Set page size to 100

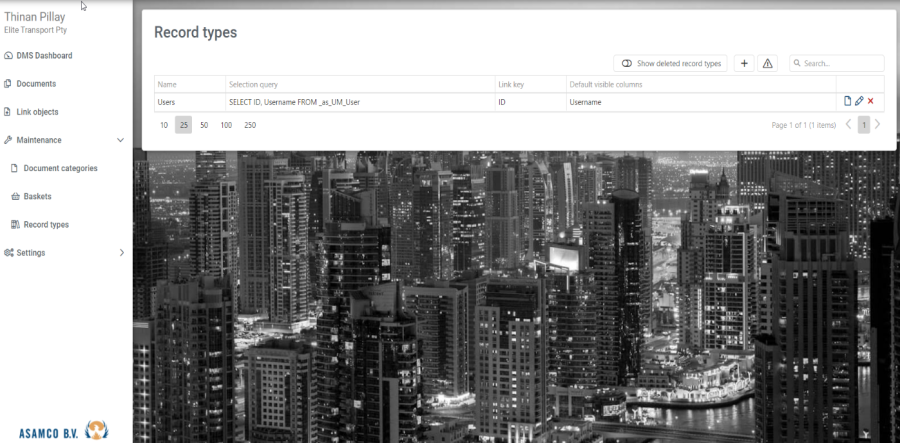[226, 125]
